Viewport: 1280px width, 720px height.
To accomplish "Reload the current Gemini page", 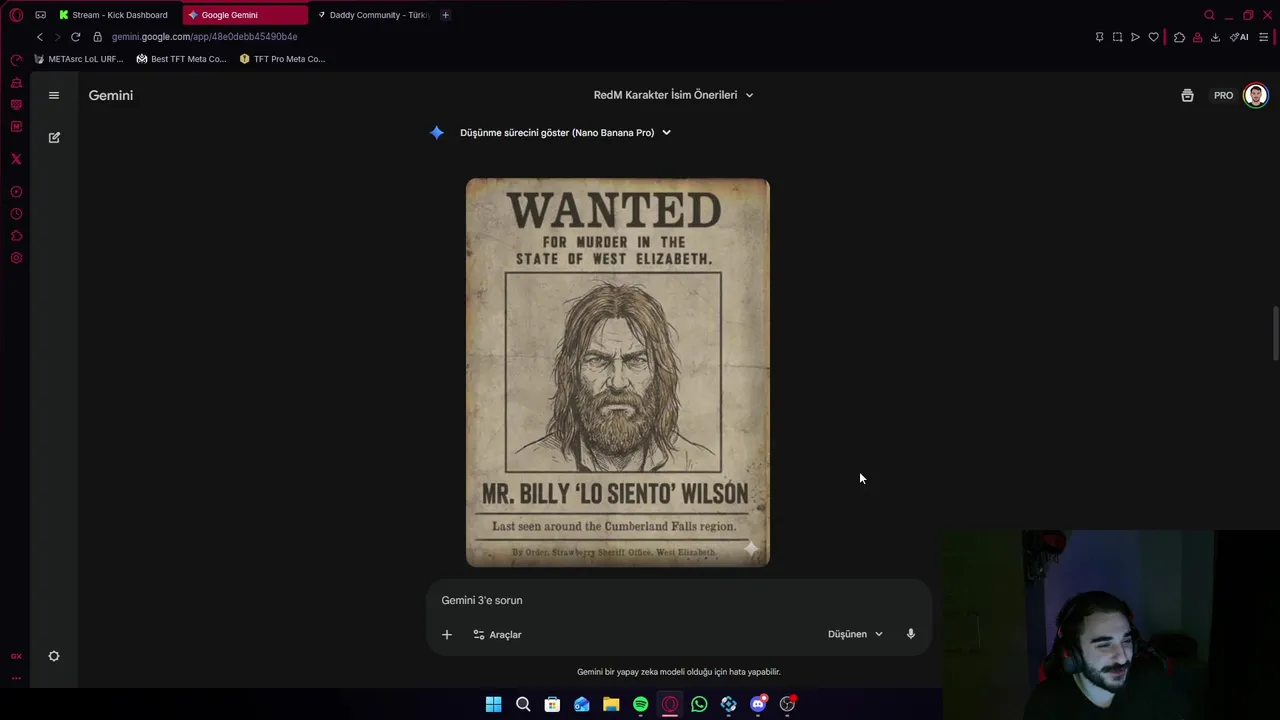I will (75, 37).
